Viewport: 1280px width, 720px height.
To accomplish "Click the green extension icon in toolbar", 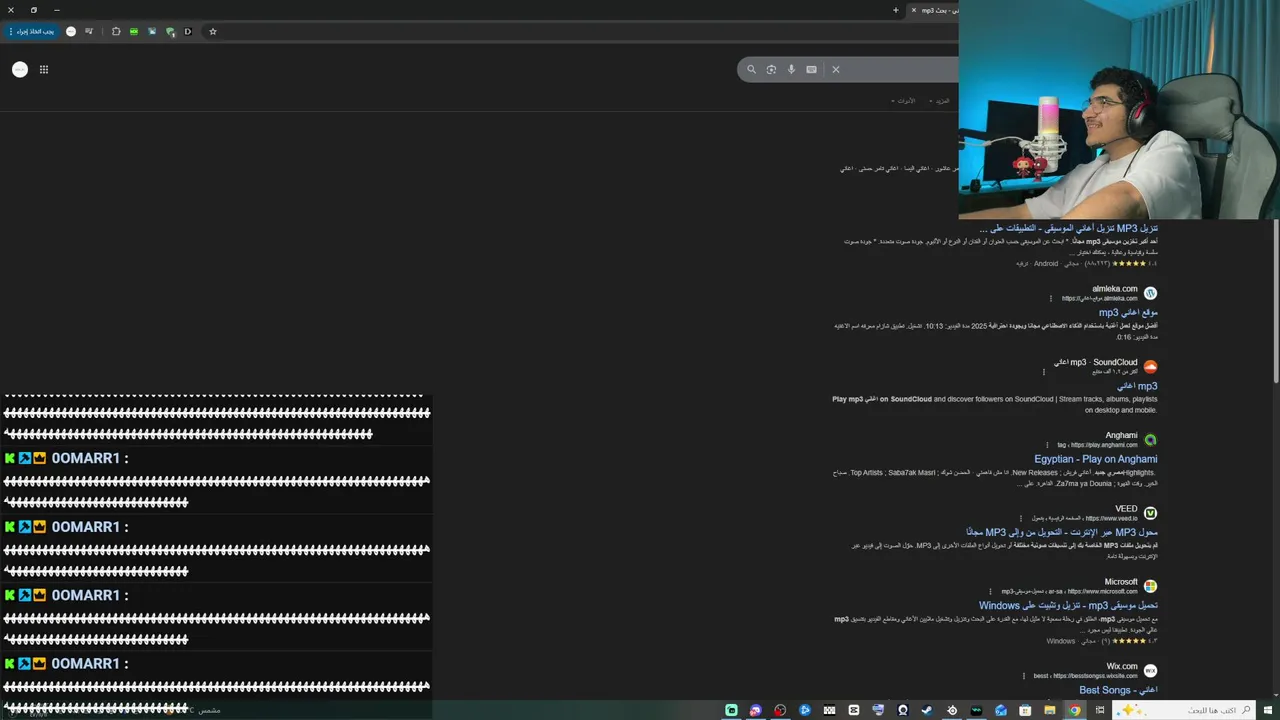I will tap(134, 31).
